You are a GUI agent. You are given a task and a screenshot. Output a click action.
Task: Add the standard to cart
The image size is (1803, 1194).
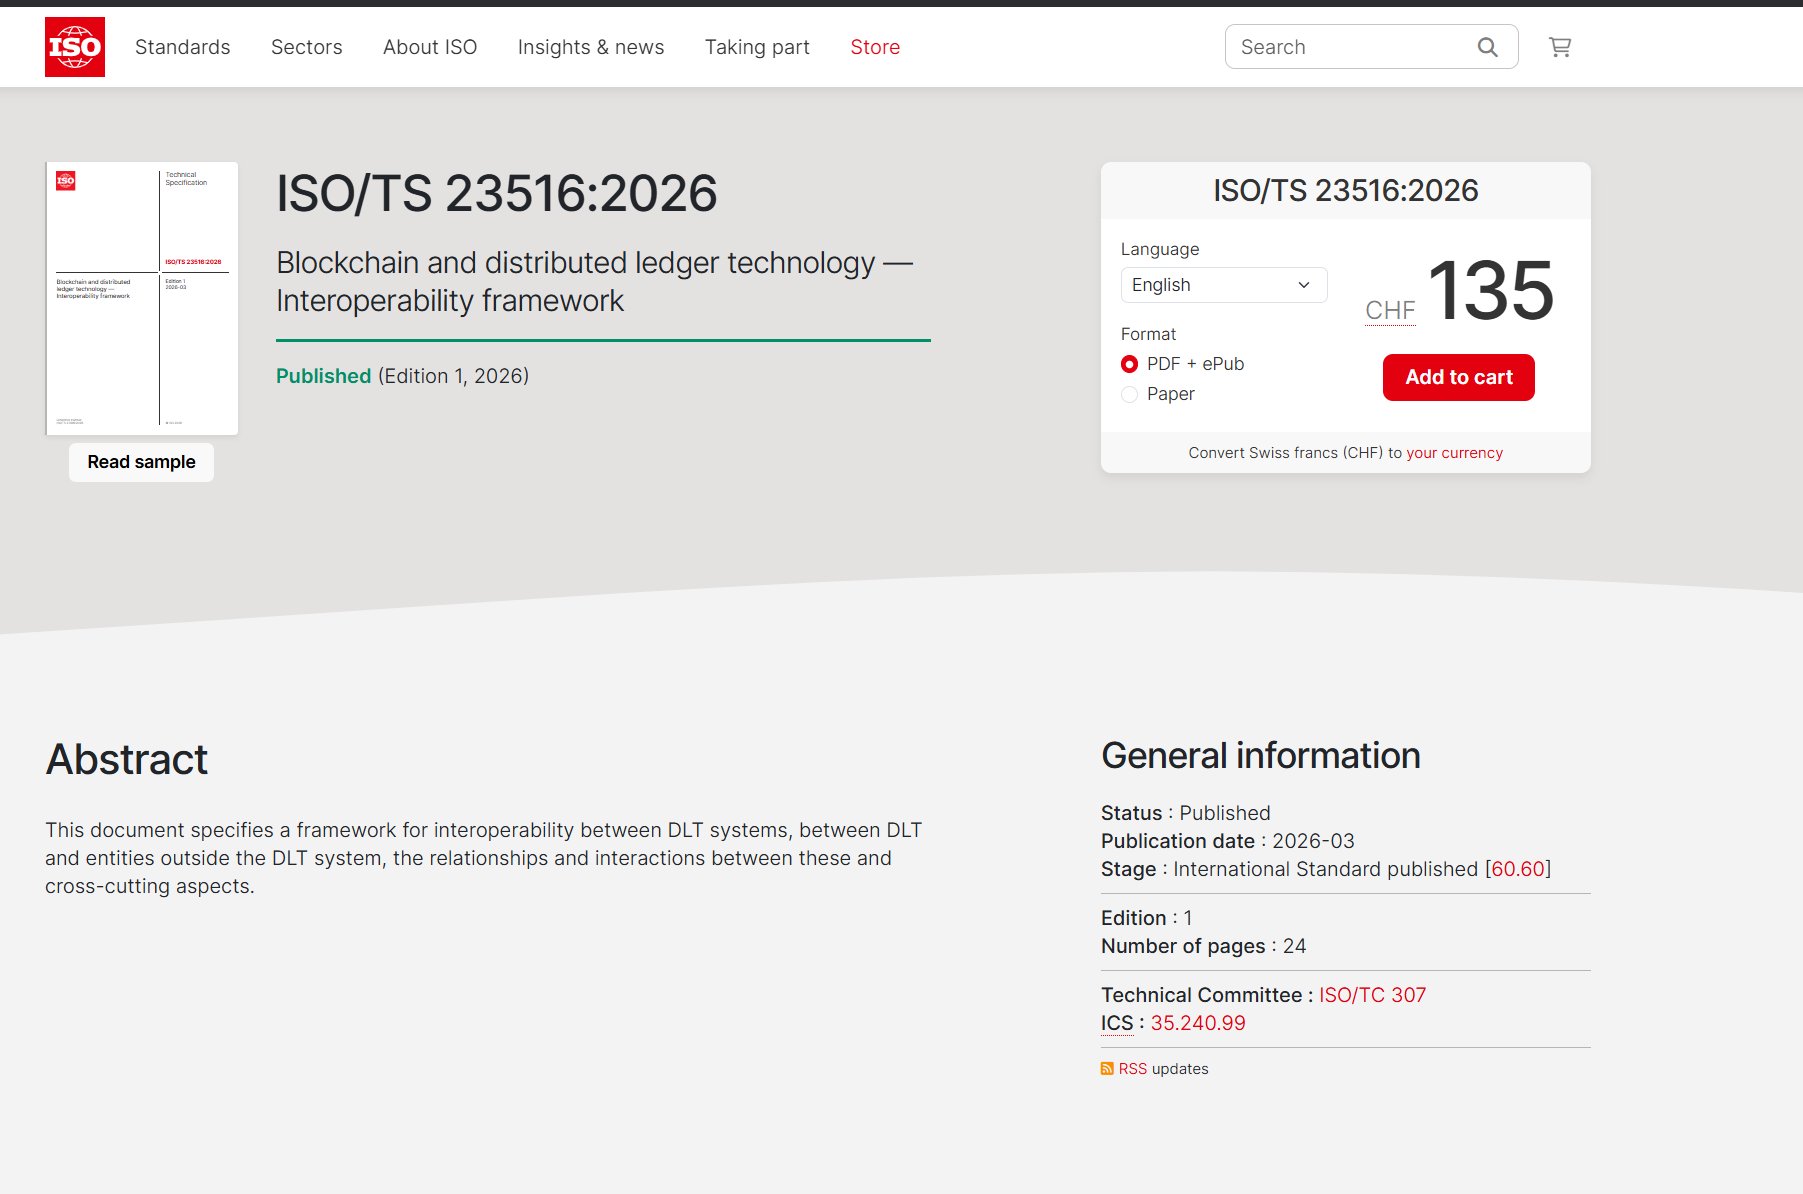[x=1458, y=377]
